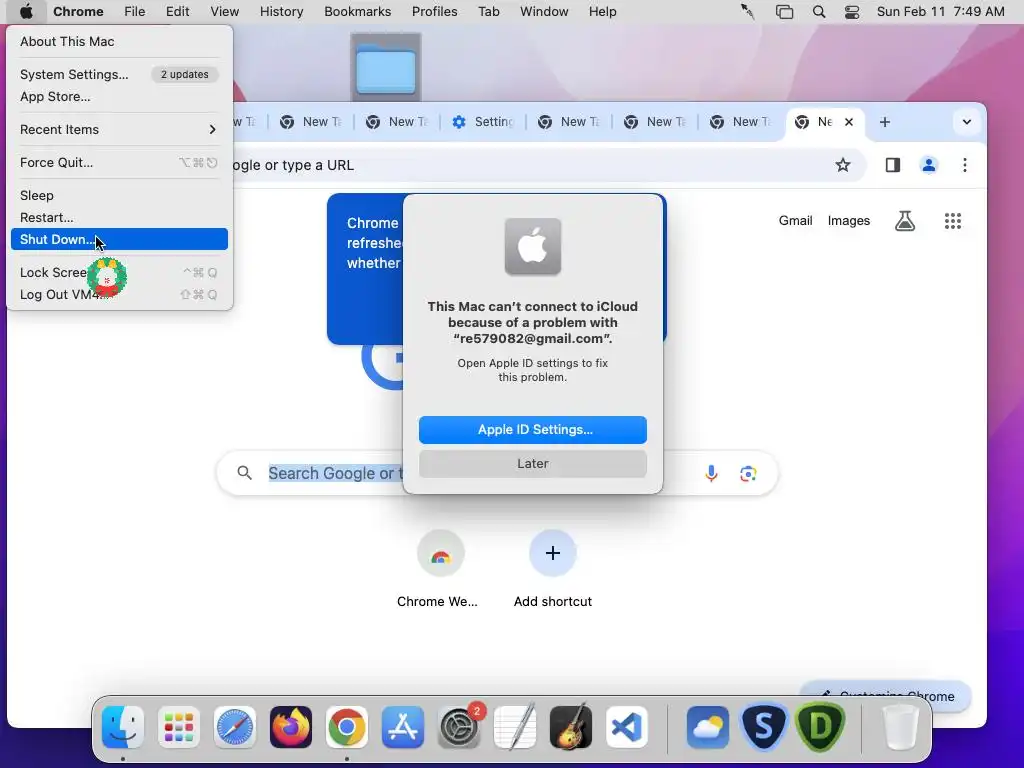1024x768 pixels.
Task: Open Google Lens image search icon
Action: tap(748, 473)
